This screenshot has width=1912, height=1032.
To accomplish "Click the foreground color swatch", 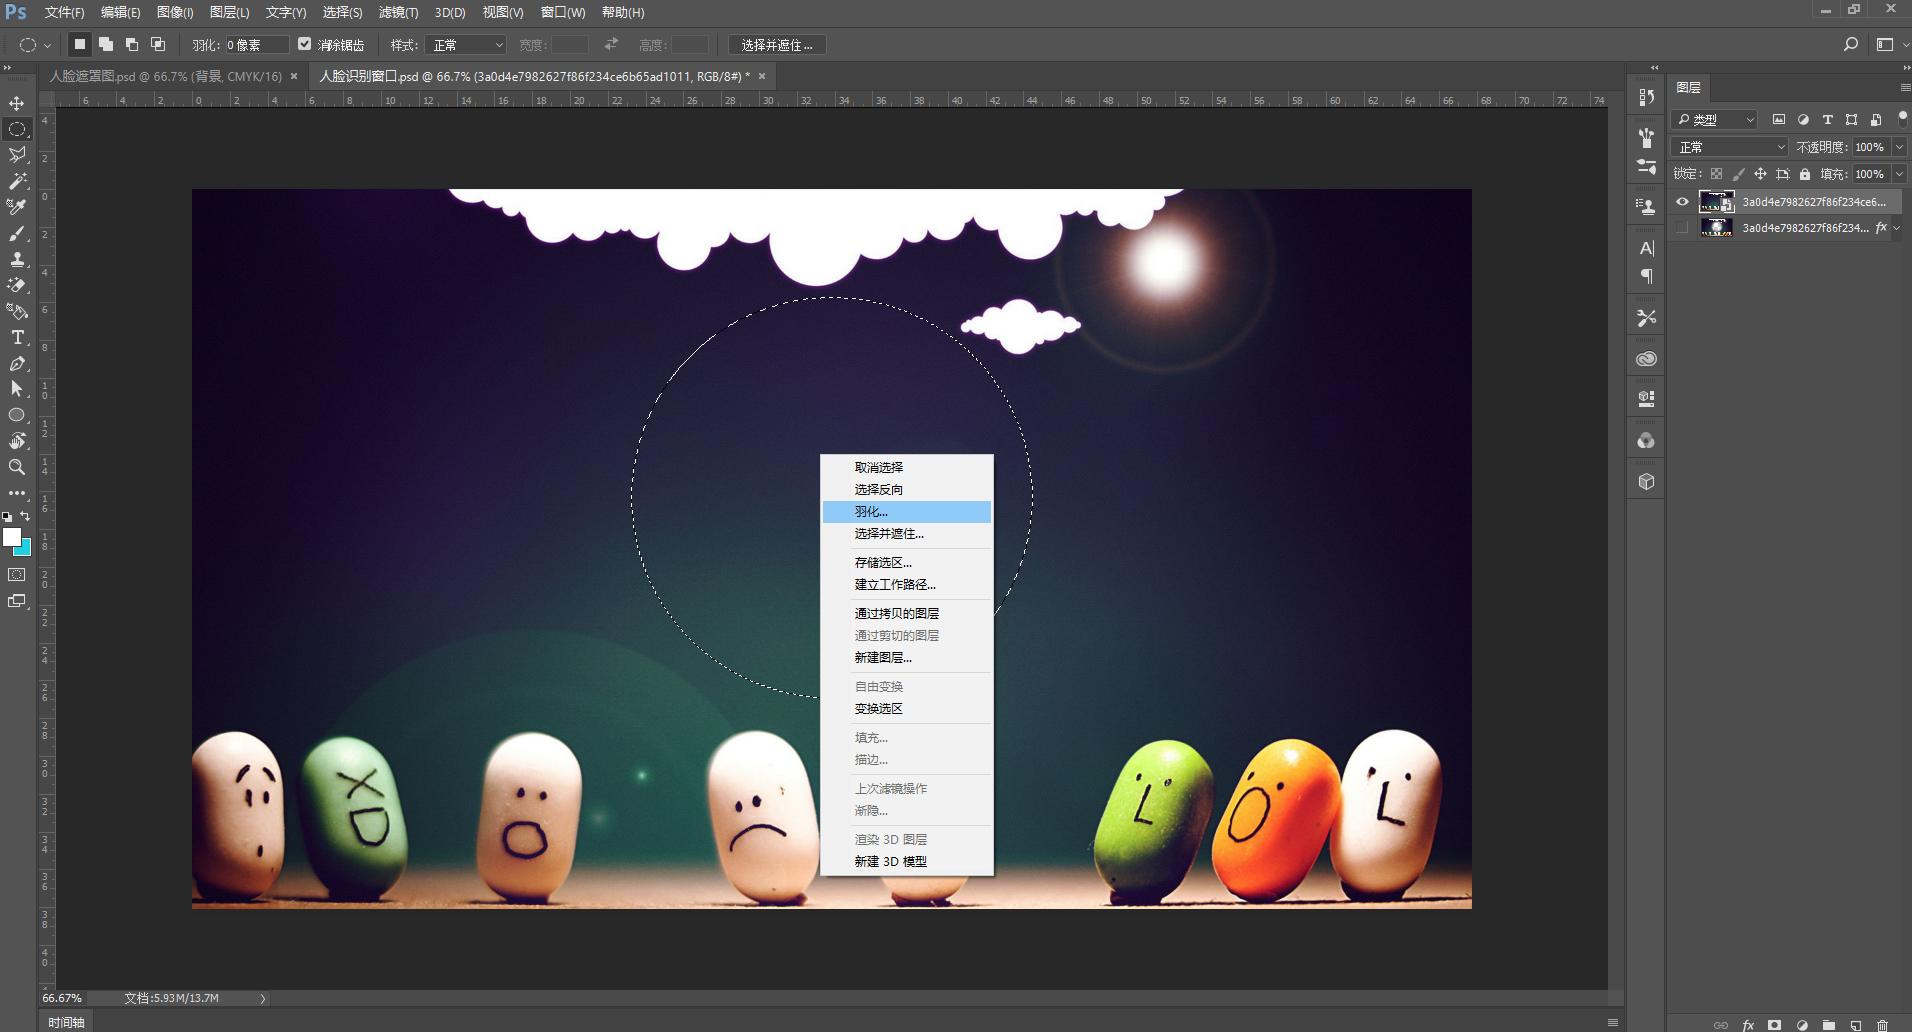I will click(14, 538).
